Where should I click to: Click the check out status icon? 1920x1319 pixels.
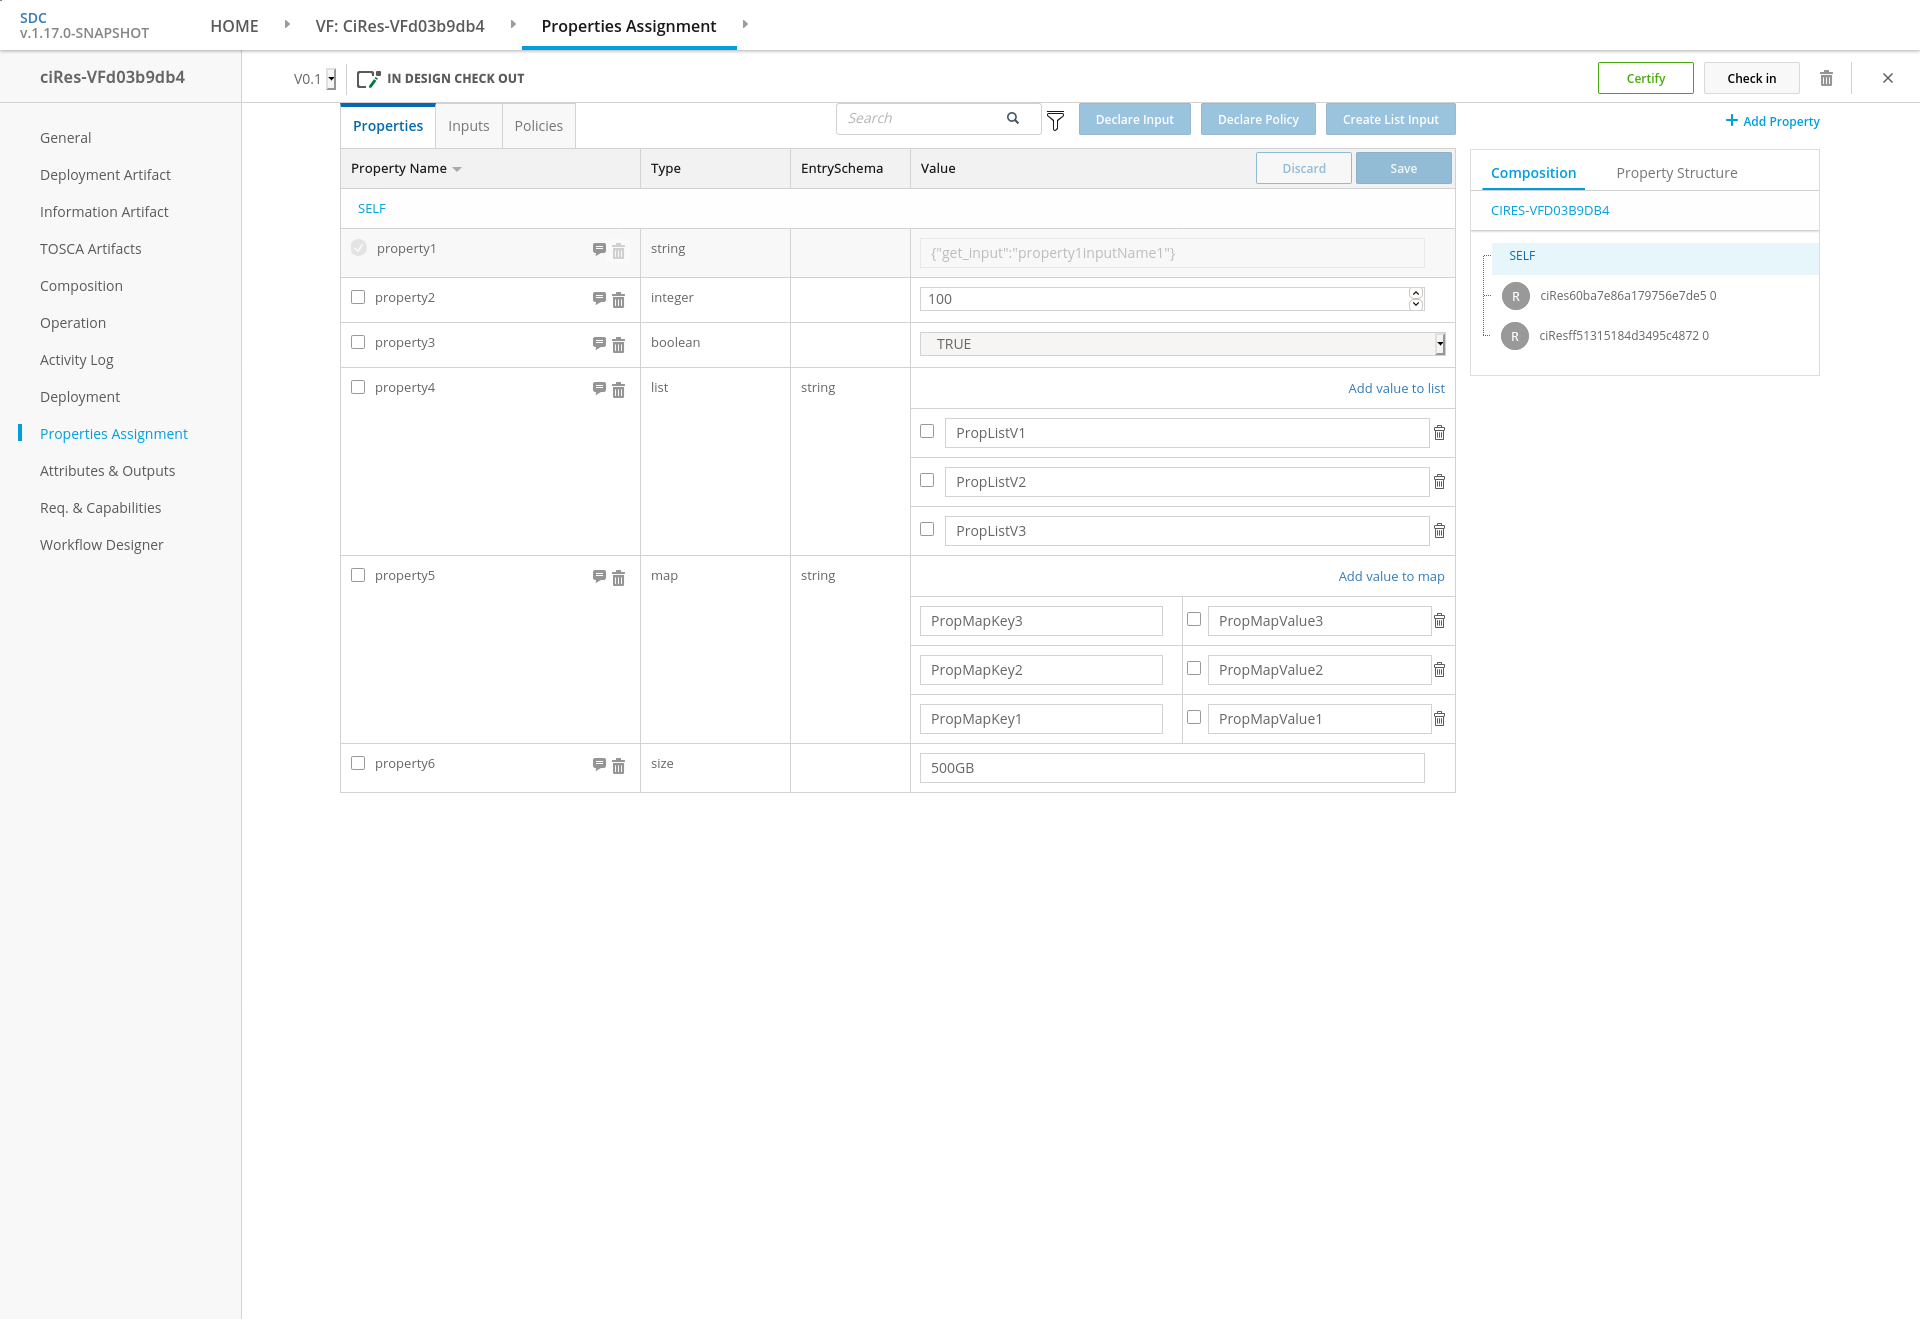[x=369, y=78]
